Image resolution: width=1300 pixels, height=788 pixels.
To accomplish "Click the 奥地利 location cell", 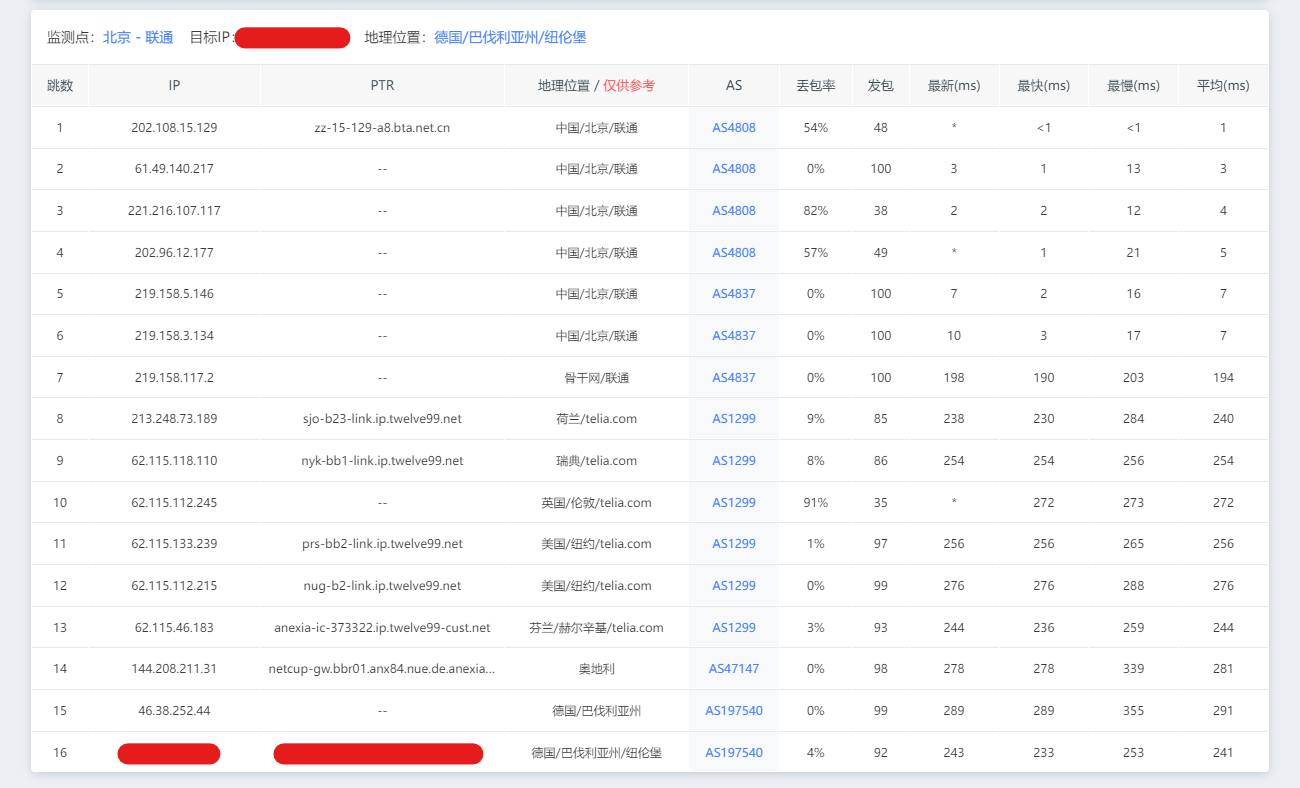I will [596, 669].
